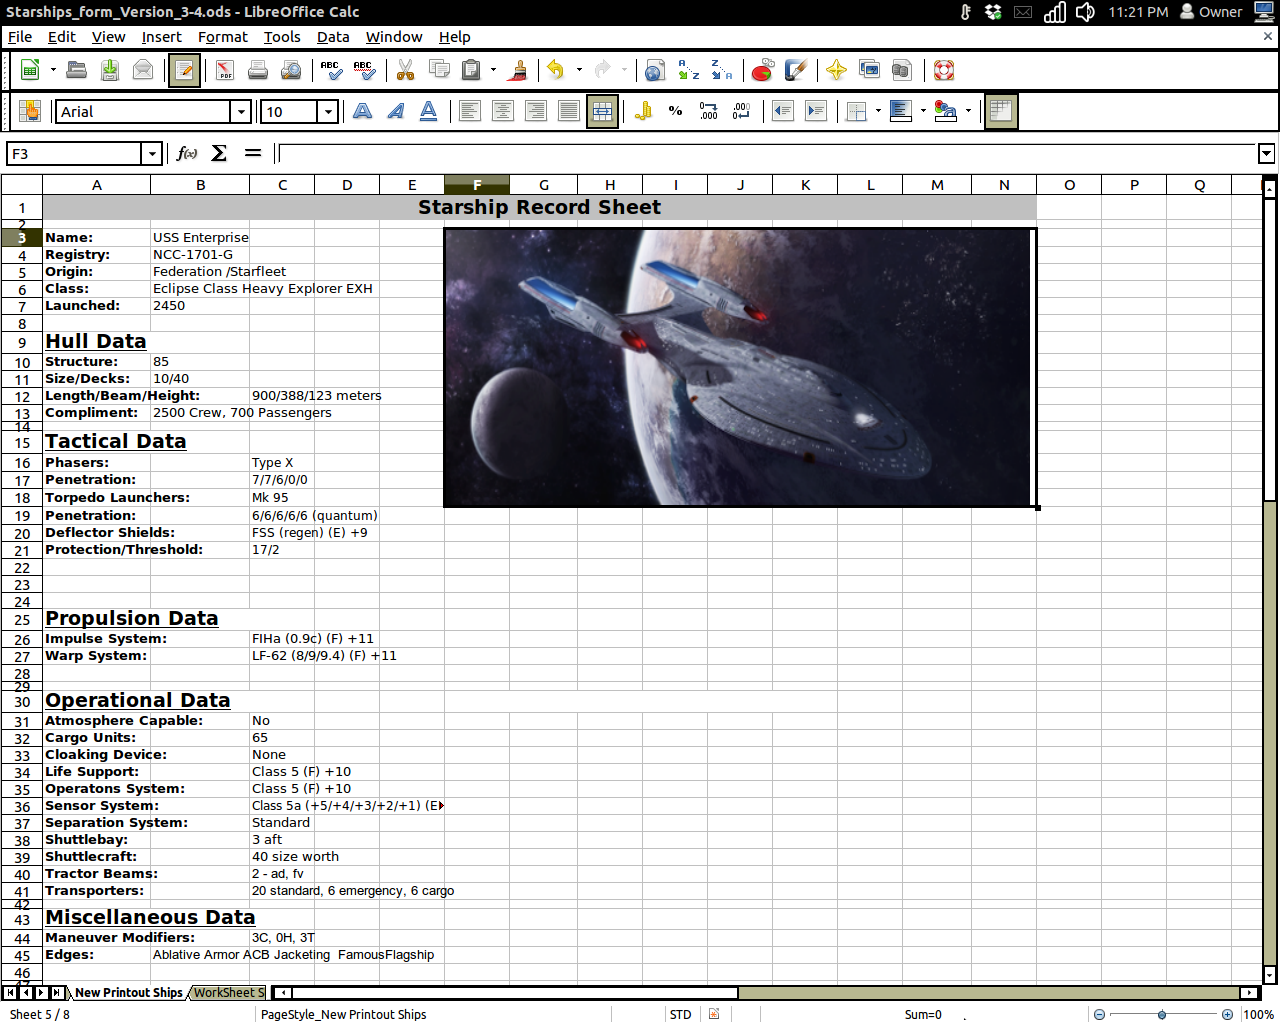1280x1024 pixels.
Task: Decrease Indent
Action: [x=782, y=111]
